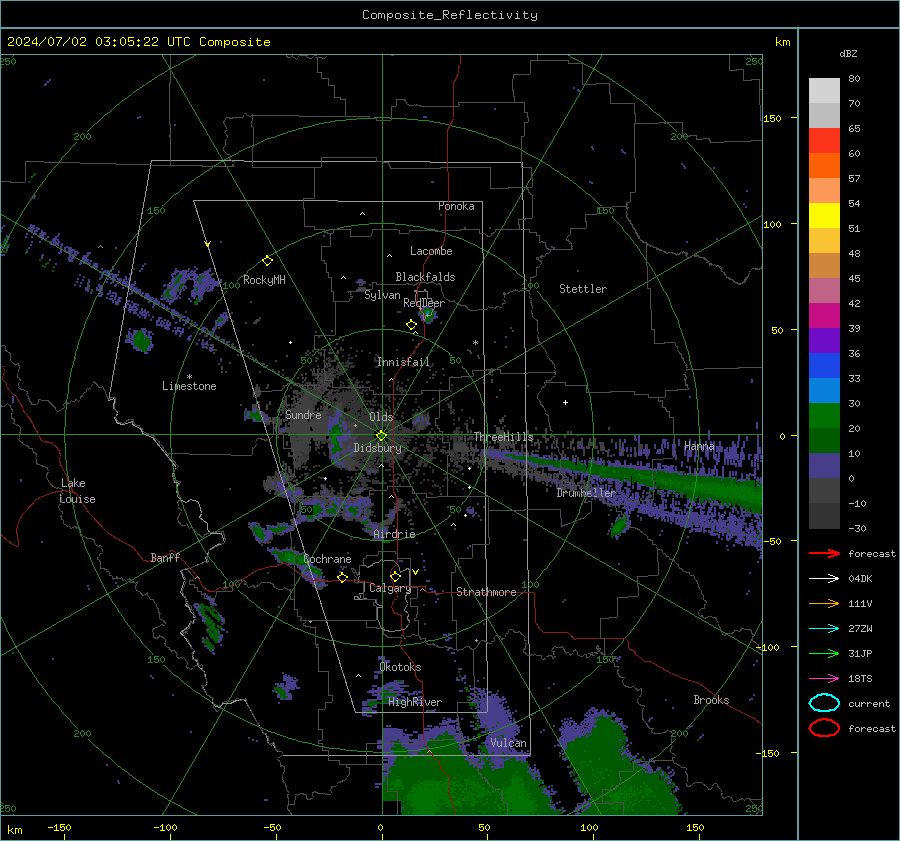The image size is (900, 841).
Task: Click the yellow diamond marker right of Cochrane
Action: coord(343,577)
